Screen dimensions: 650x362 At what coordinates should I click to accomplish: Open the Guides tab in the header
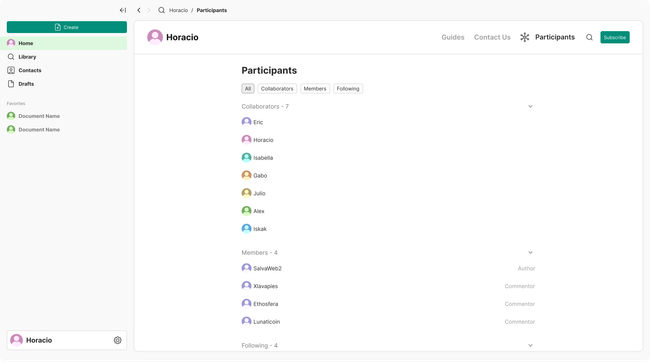453,37
